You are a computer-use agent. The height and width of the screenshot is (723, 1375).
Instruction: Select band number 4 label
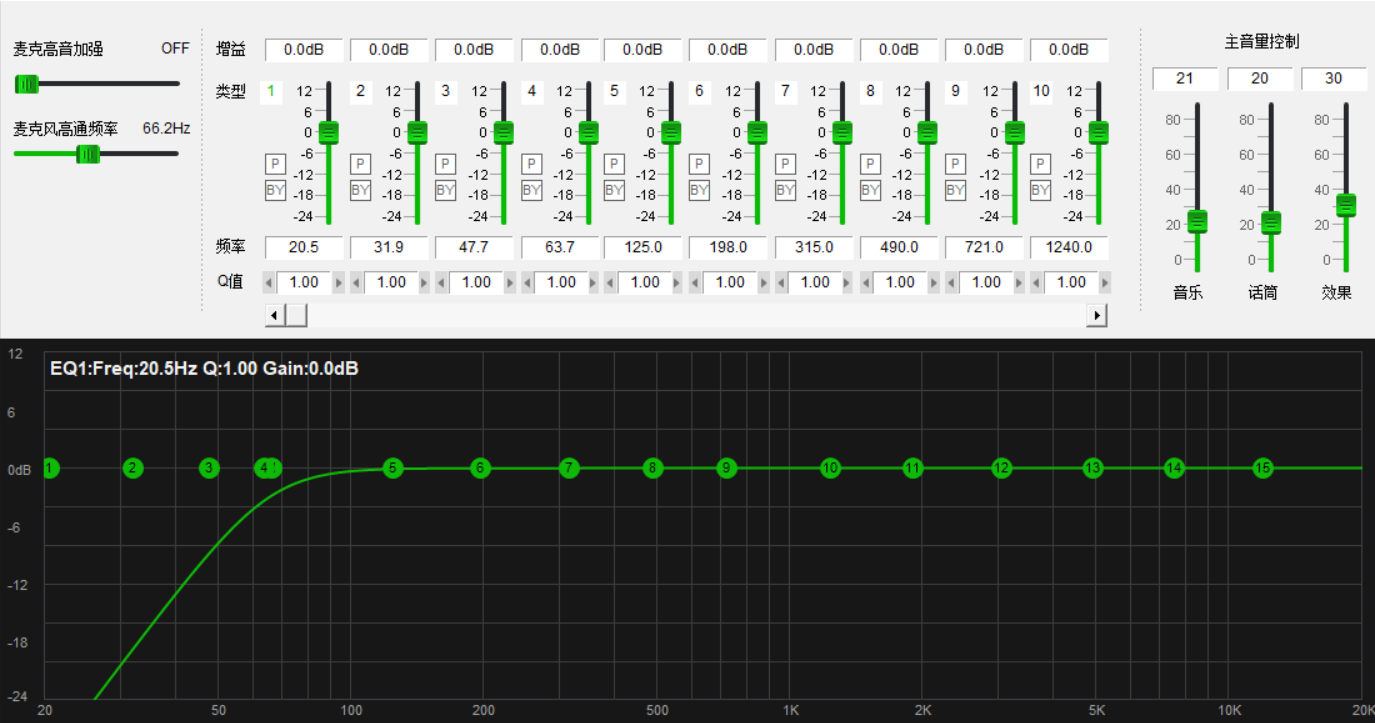531,91
